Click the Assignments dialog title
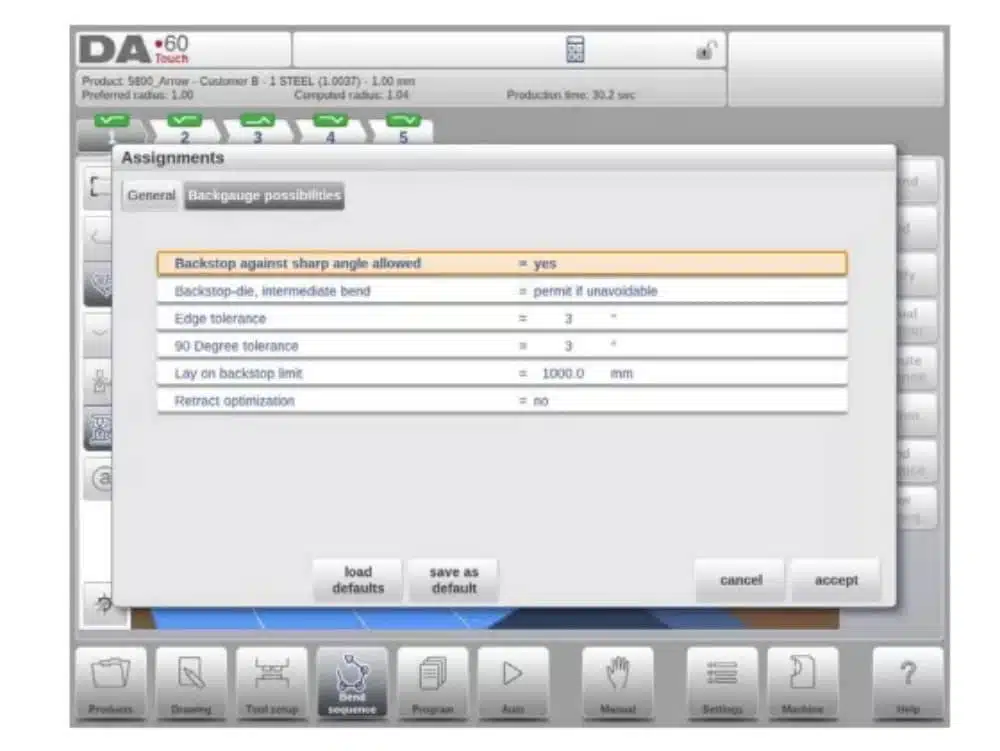 click(173, 158)
